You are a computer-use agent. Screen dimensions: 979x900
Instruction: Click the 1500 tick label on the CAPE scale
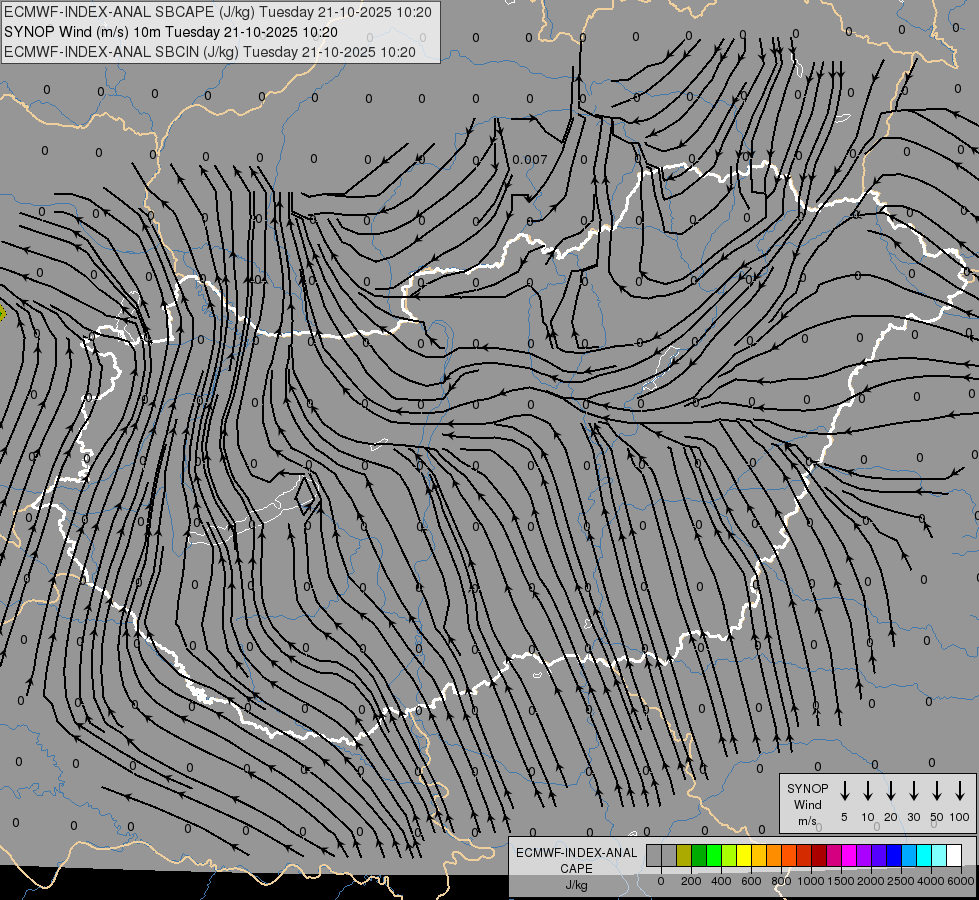841,881
